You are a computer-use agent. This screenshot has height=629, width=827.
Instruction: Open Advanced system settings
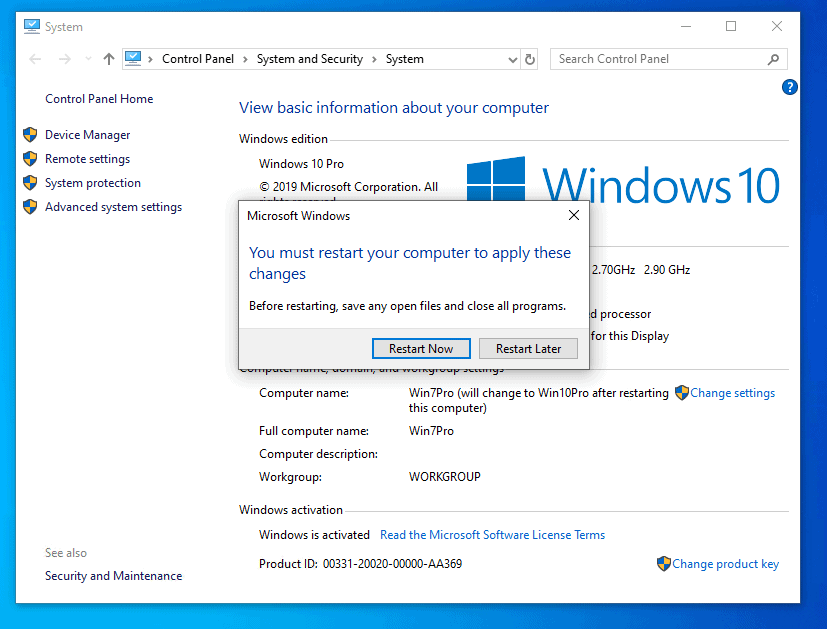[113, 207]
